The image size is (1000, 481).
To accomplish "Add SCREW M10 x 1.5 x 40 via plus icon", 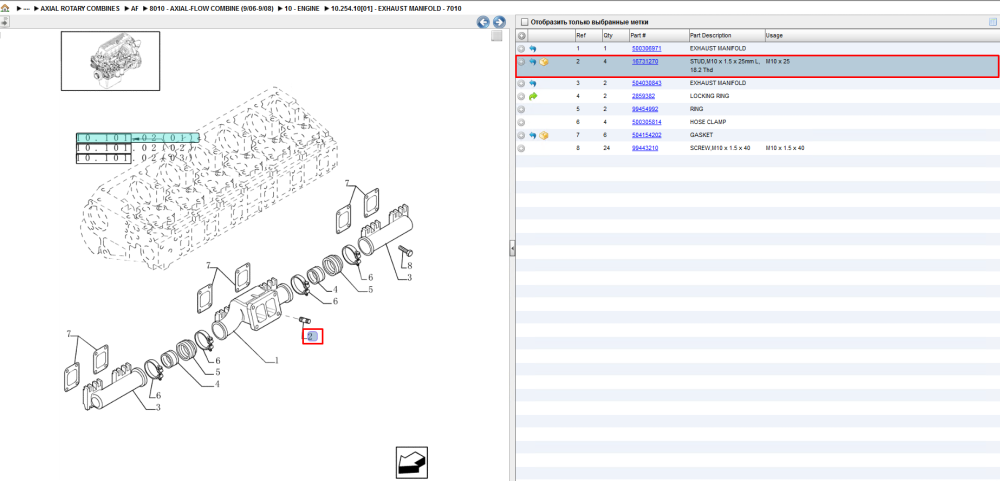I will point(521,148).
